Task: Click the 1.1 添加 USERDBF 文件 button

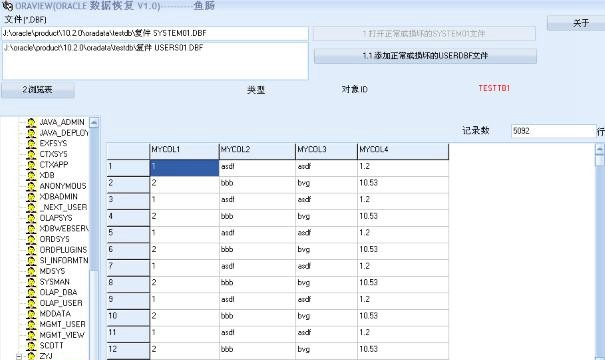Action: pyautogui.click(x=425, y=56)
